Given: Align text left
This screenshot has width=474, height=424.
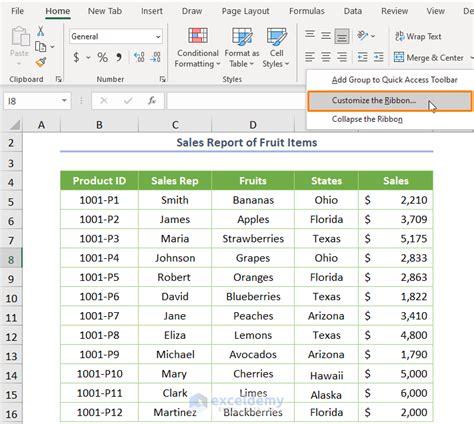Looking at the screenshot, I should click(310, 57).
